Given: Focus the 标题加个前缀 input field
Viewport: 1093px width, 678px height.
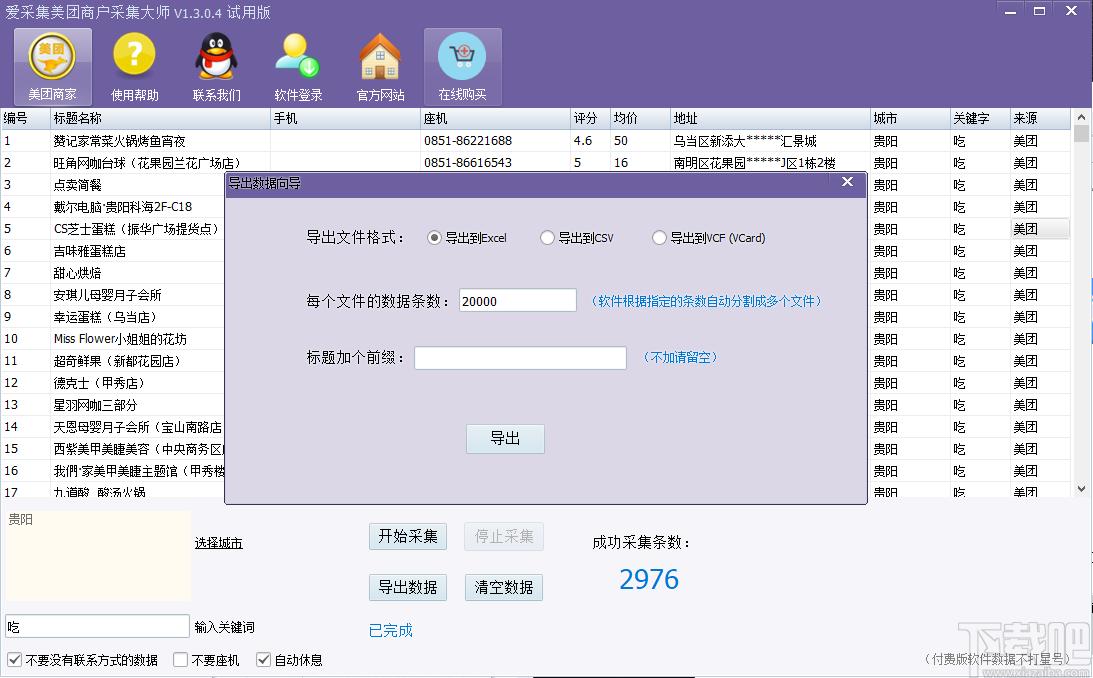Looking at the screenshot, I should pyautogui.click(x=521, y=357).
